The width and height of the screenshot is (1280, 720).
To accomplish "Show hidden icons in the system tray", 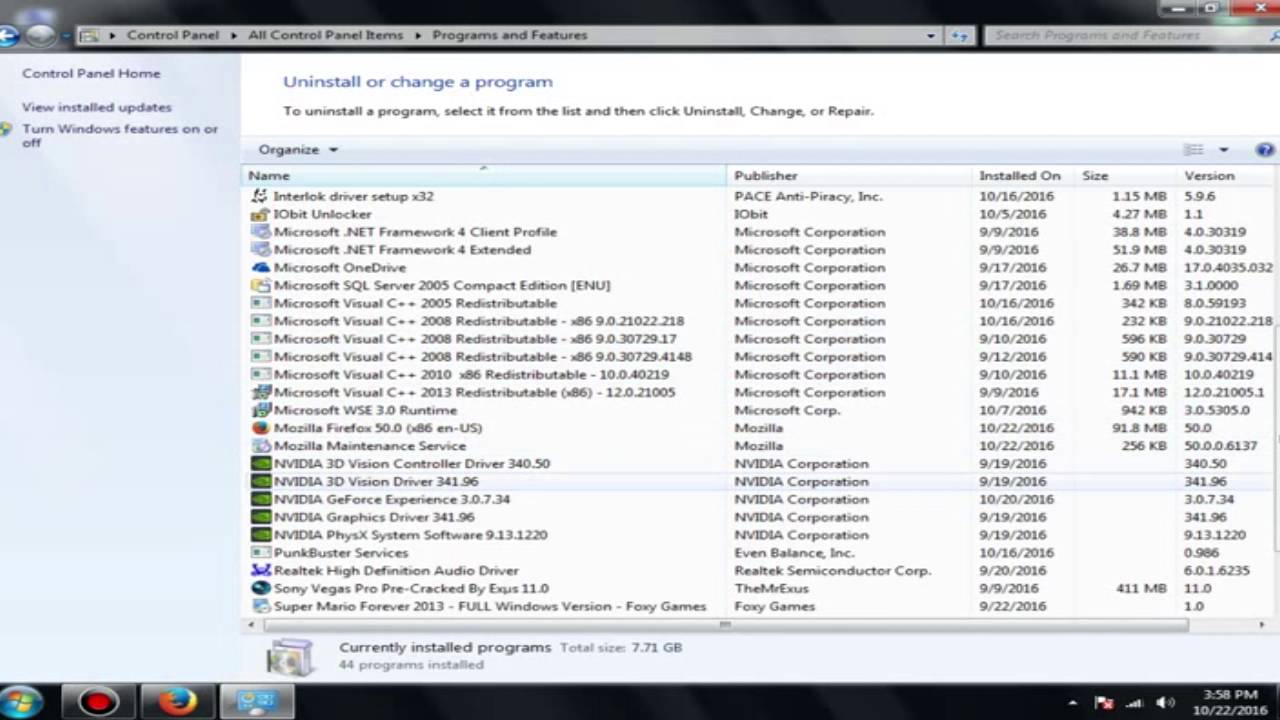I will coord(1073,703).
